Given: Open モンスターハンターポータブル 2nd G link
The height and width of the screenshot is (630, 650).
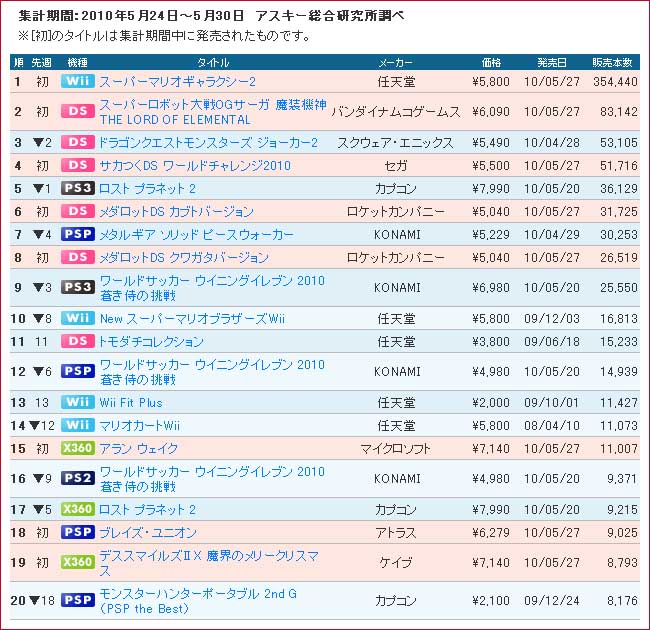Looking at the screenshot, I should click(198, 601).
